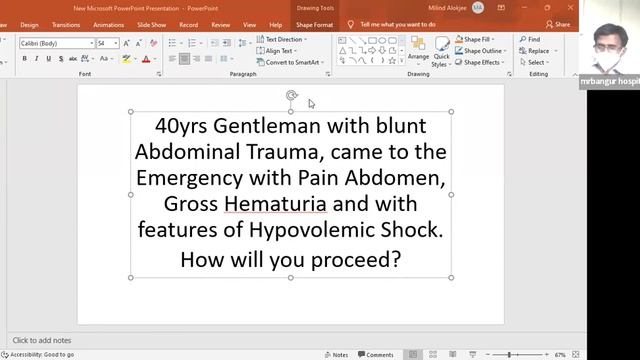Pick the triangle shape in the shapes gallery

(342, 51)
